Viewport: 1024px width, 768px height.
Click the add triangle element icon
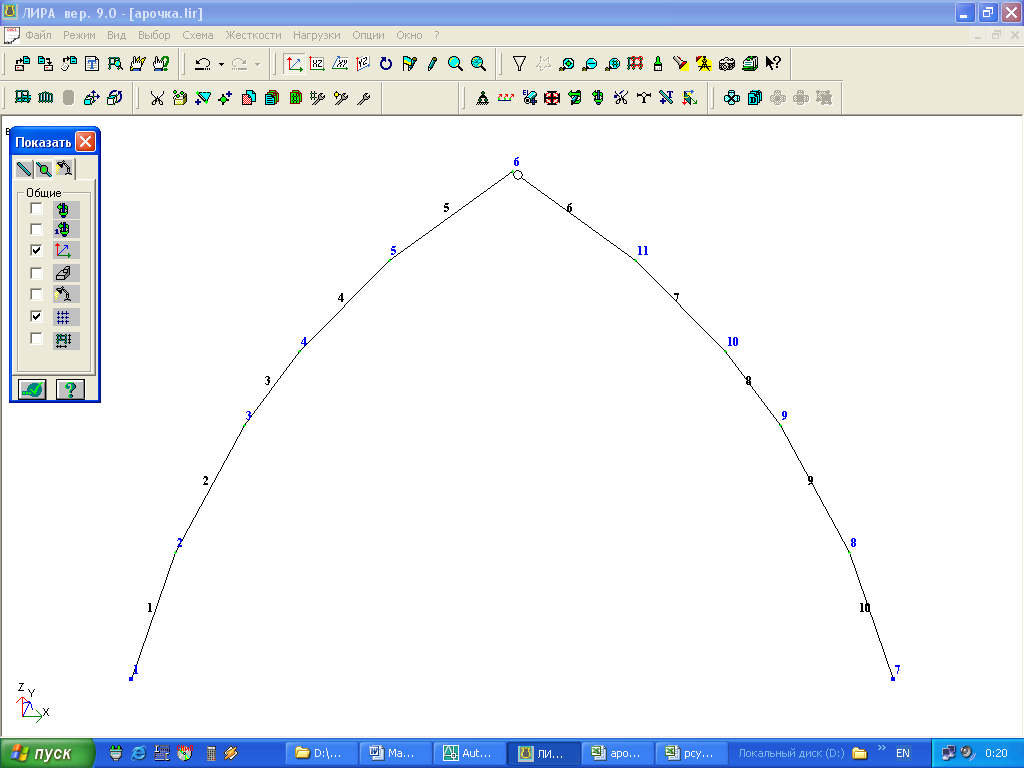[203, 98]
